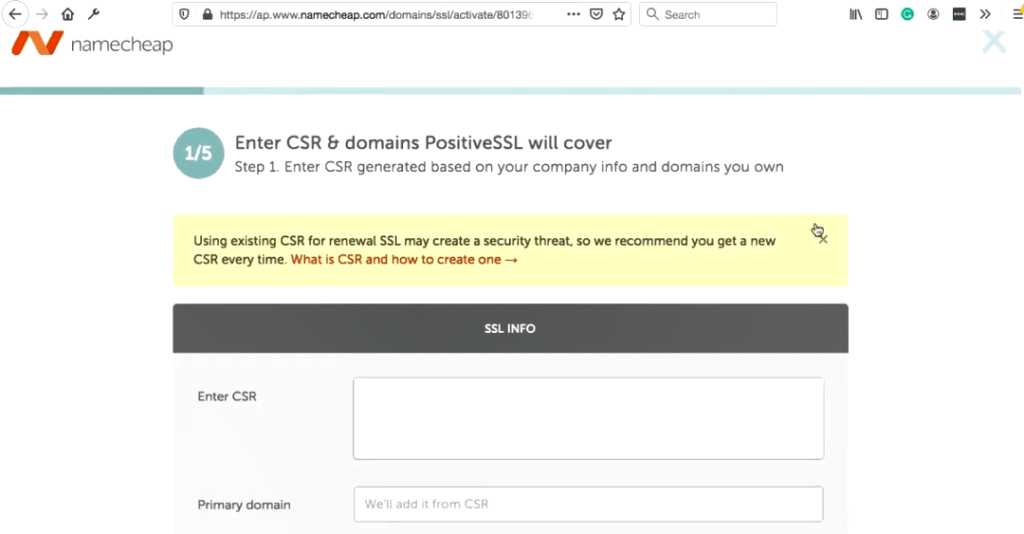
Task: Open the shield tracking protection icon
Action: tap(184, 14)
